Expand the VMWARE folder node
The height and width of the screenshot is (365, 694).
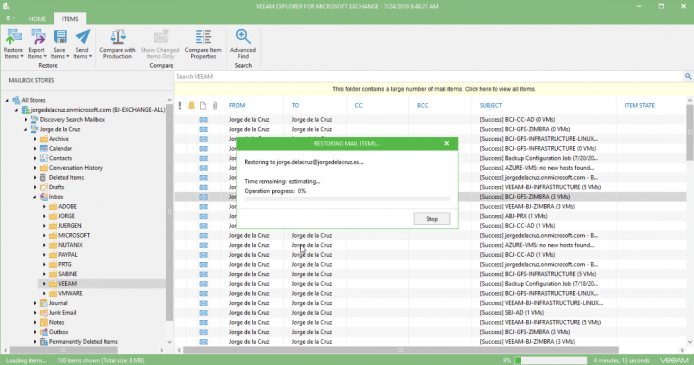coord(44,293)
